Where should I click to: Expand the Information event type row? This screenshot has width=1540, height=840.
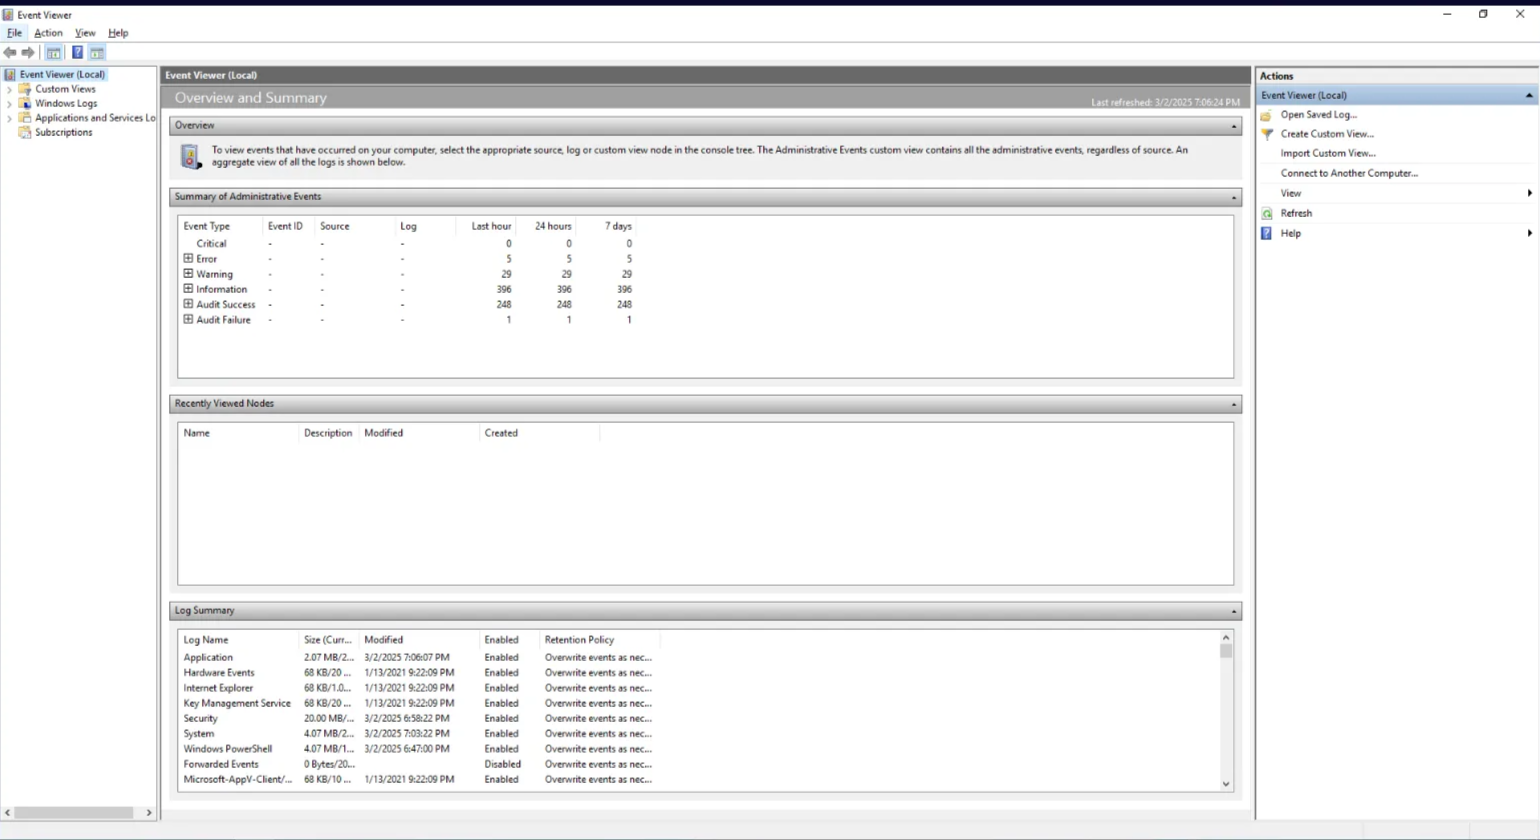[x=188, y=288]
